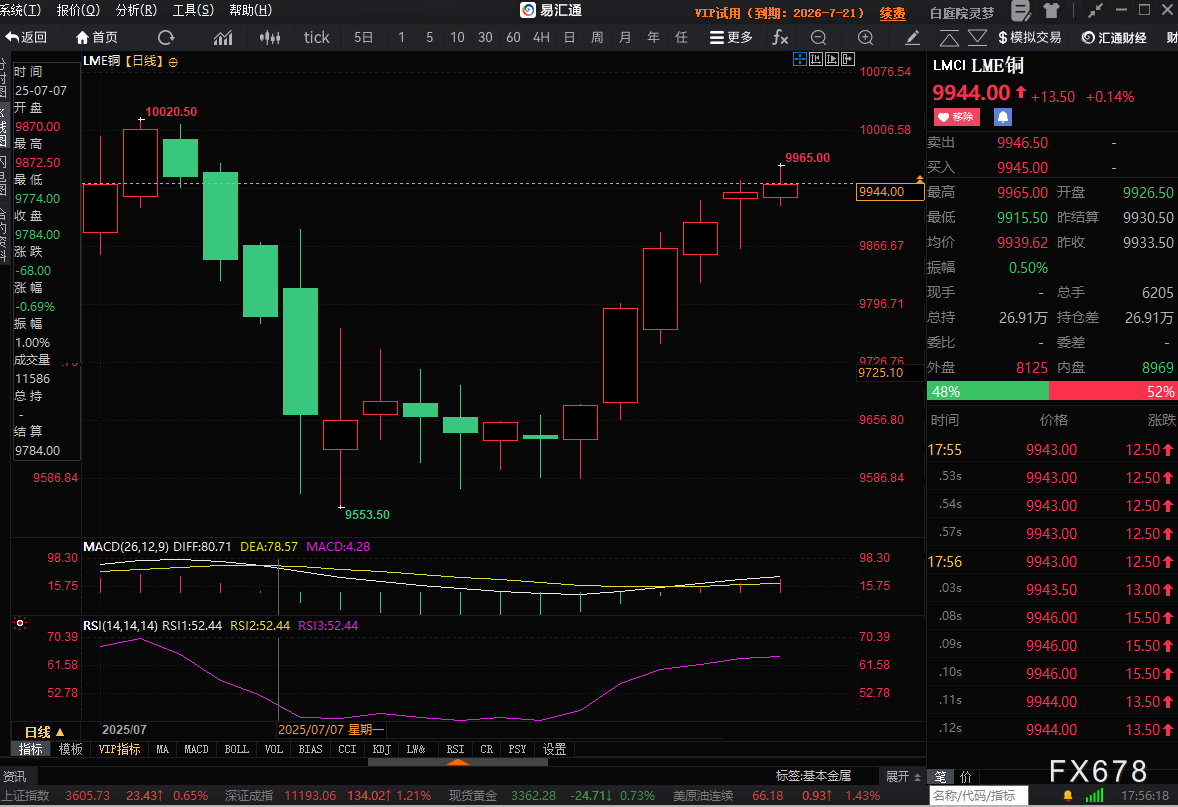Click the 名称/代码/指标 search field
The height and width of the screenshot is (807, 1178).
[x=980, y=796]
